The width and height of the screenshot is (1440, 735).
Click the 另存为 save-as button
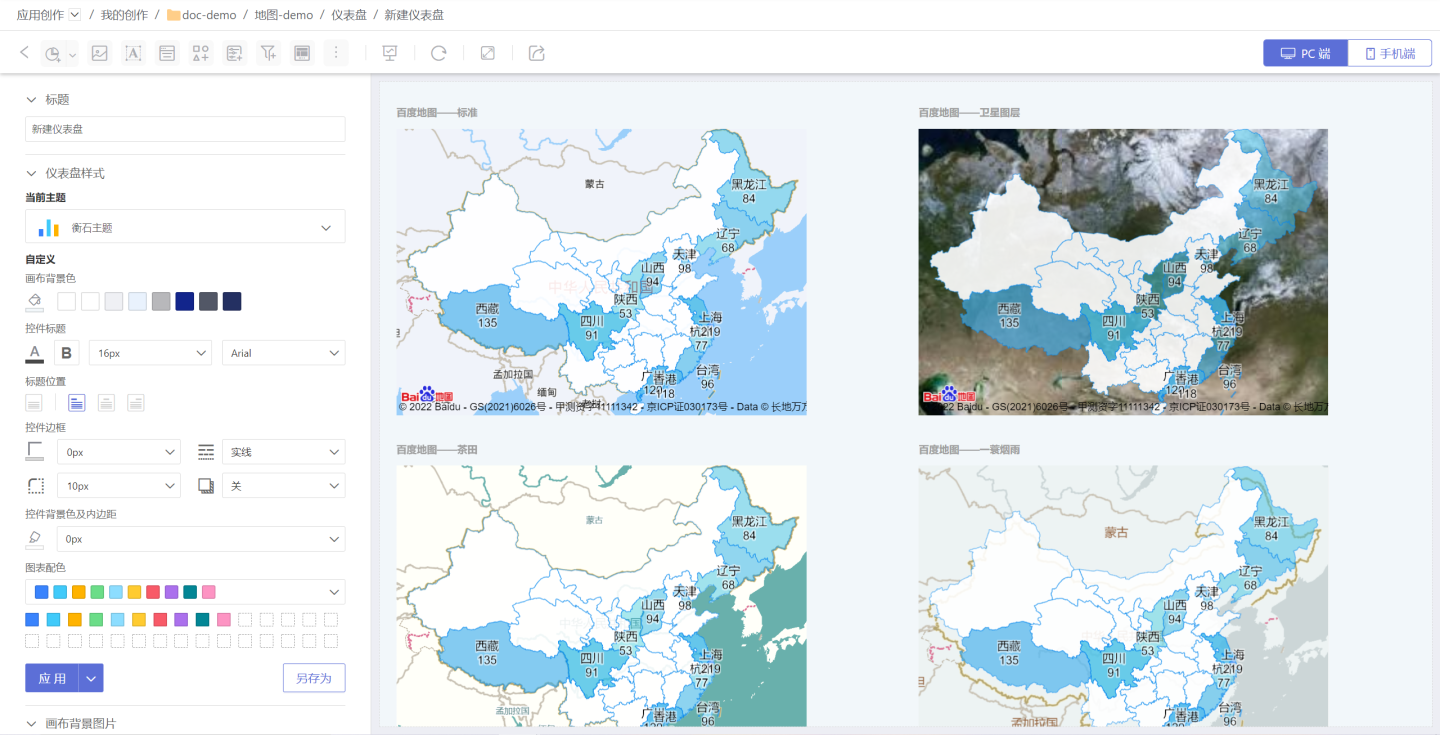pyautogui.click(x=314, y=678)
